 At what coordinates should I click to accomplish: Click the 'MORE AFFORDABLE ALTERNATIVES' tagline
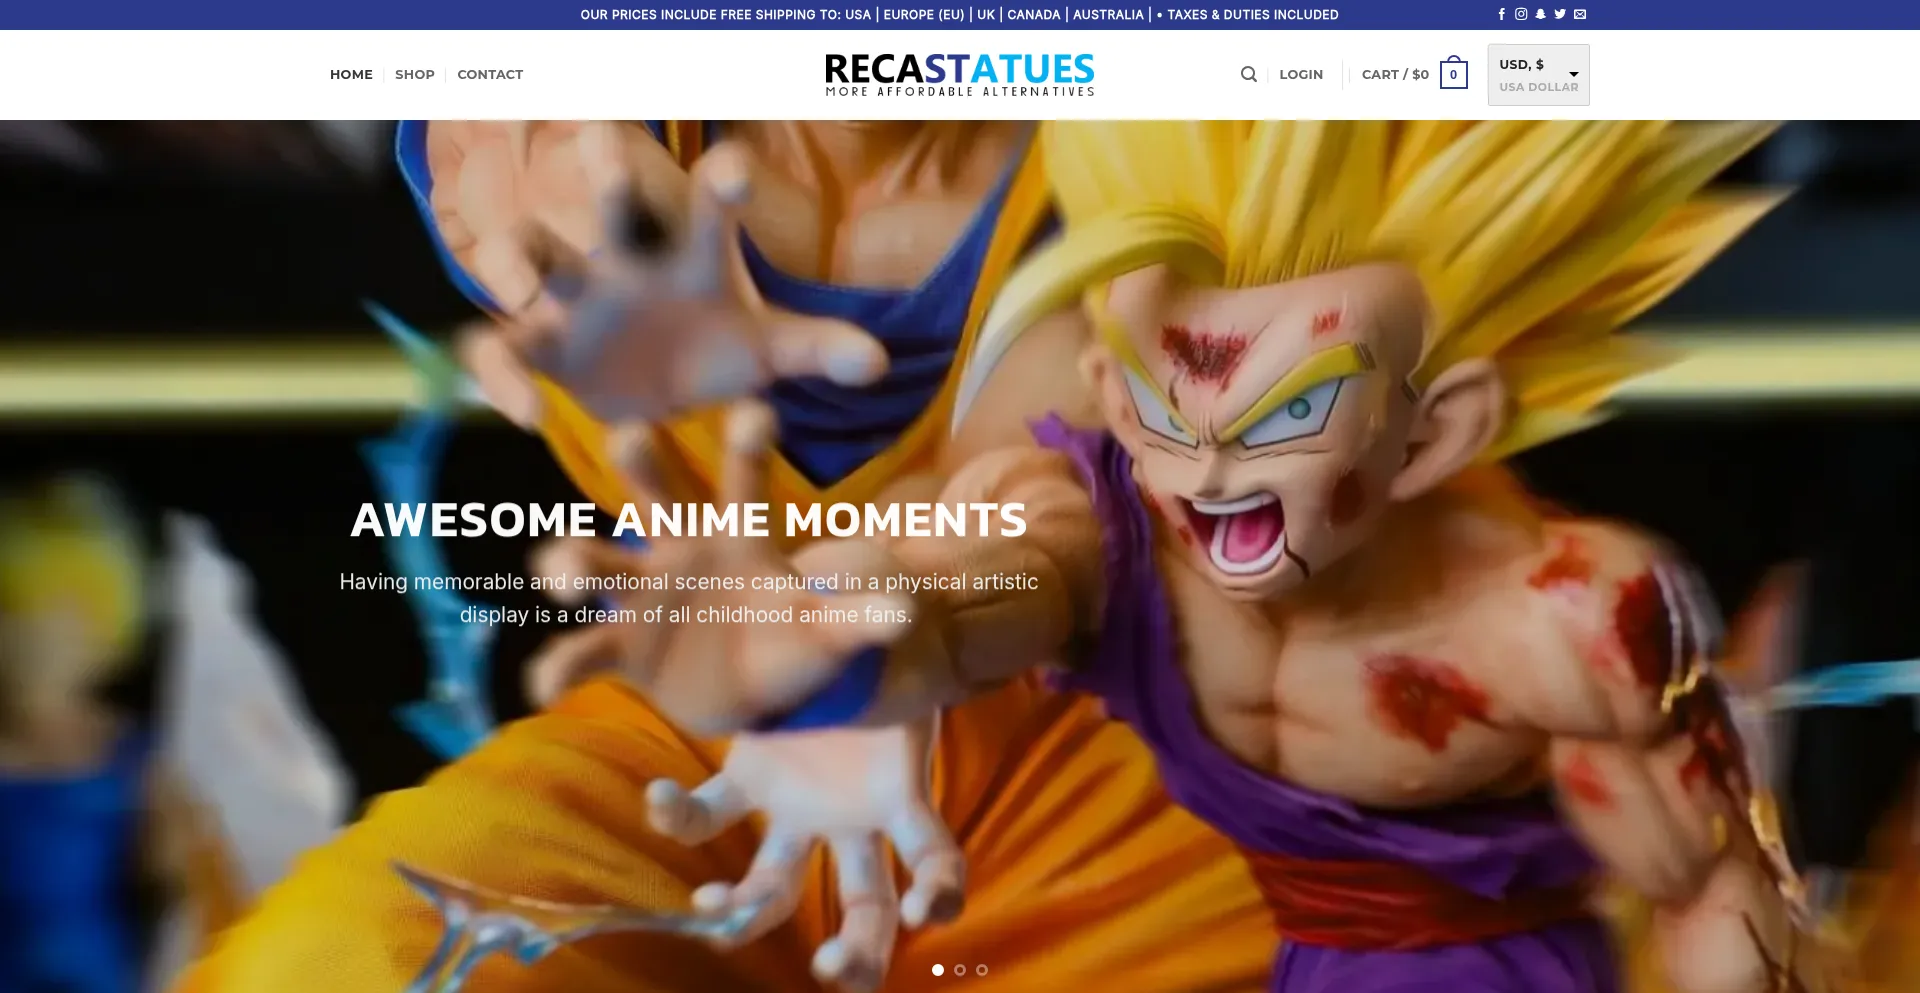pos(960,92)
